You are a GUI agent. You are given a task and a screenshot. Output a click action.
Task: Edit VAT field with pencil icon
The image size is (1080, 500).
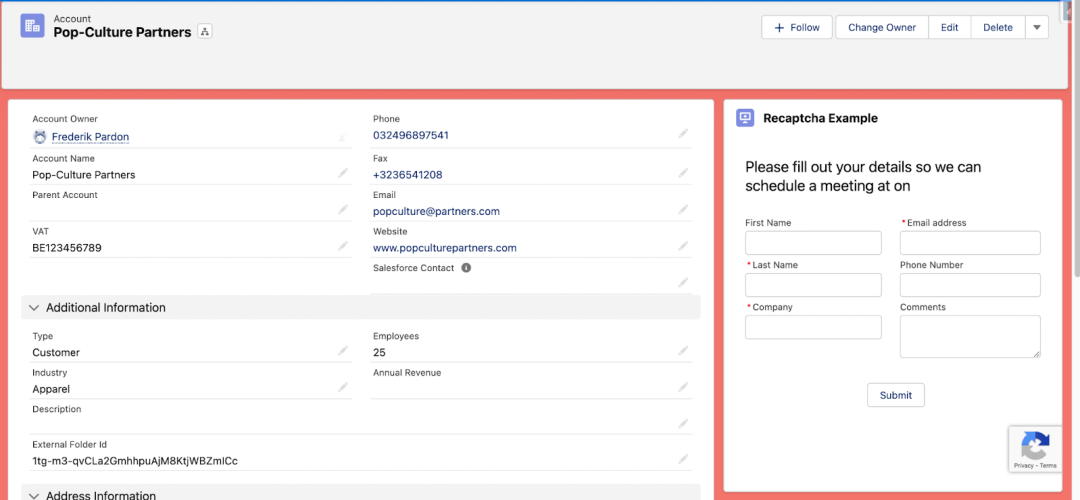point(342,246)
